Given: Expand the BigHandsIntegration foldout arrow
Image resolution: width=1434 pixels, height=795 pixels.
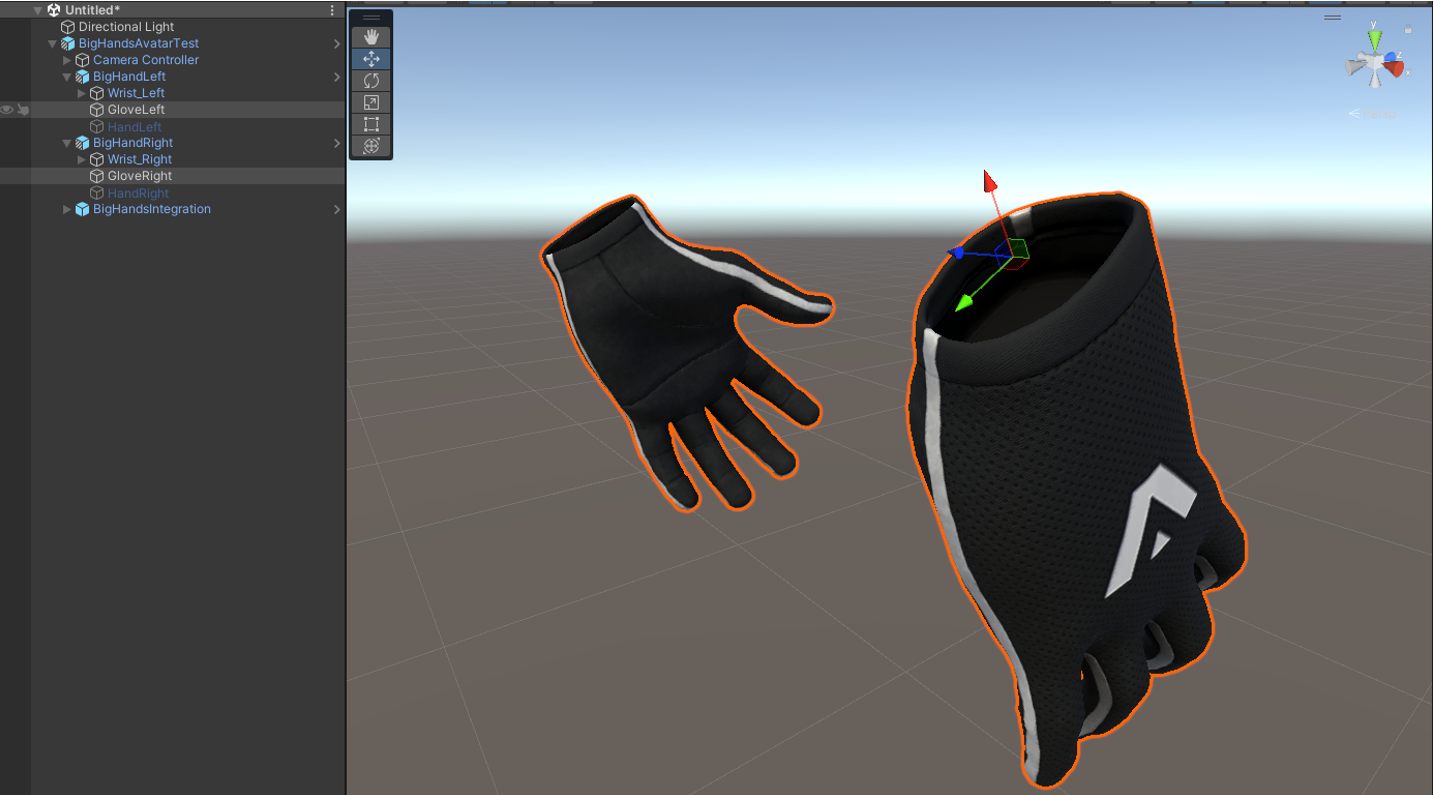Looking at the screenshot, I should (x=67, y=209).
